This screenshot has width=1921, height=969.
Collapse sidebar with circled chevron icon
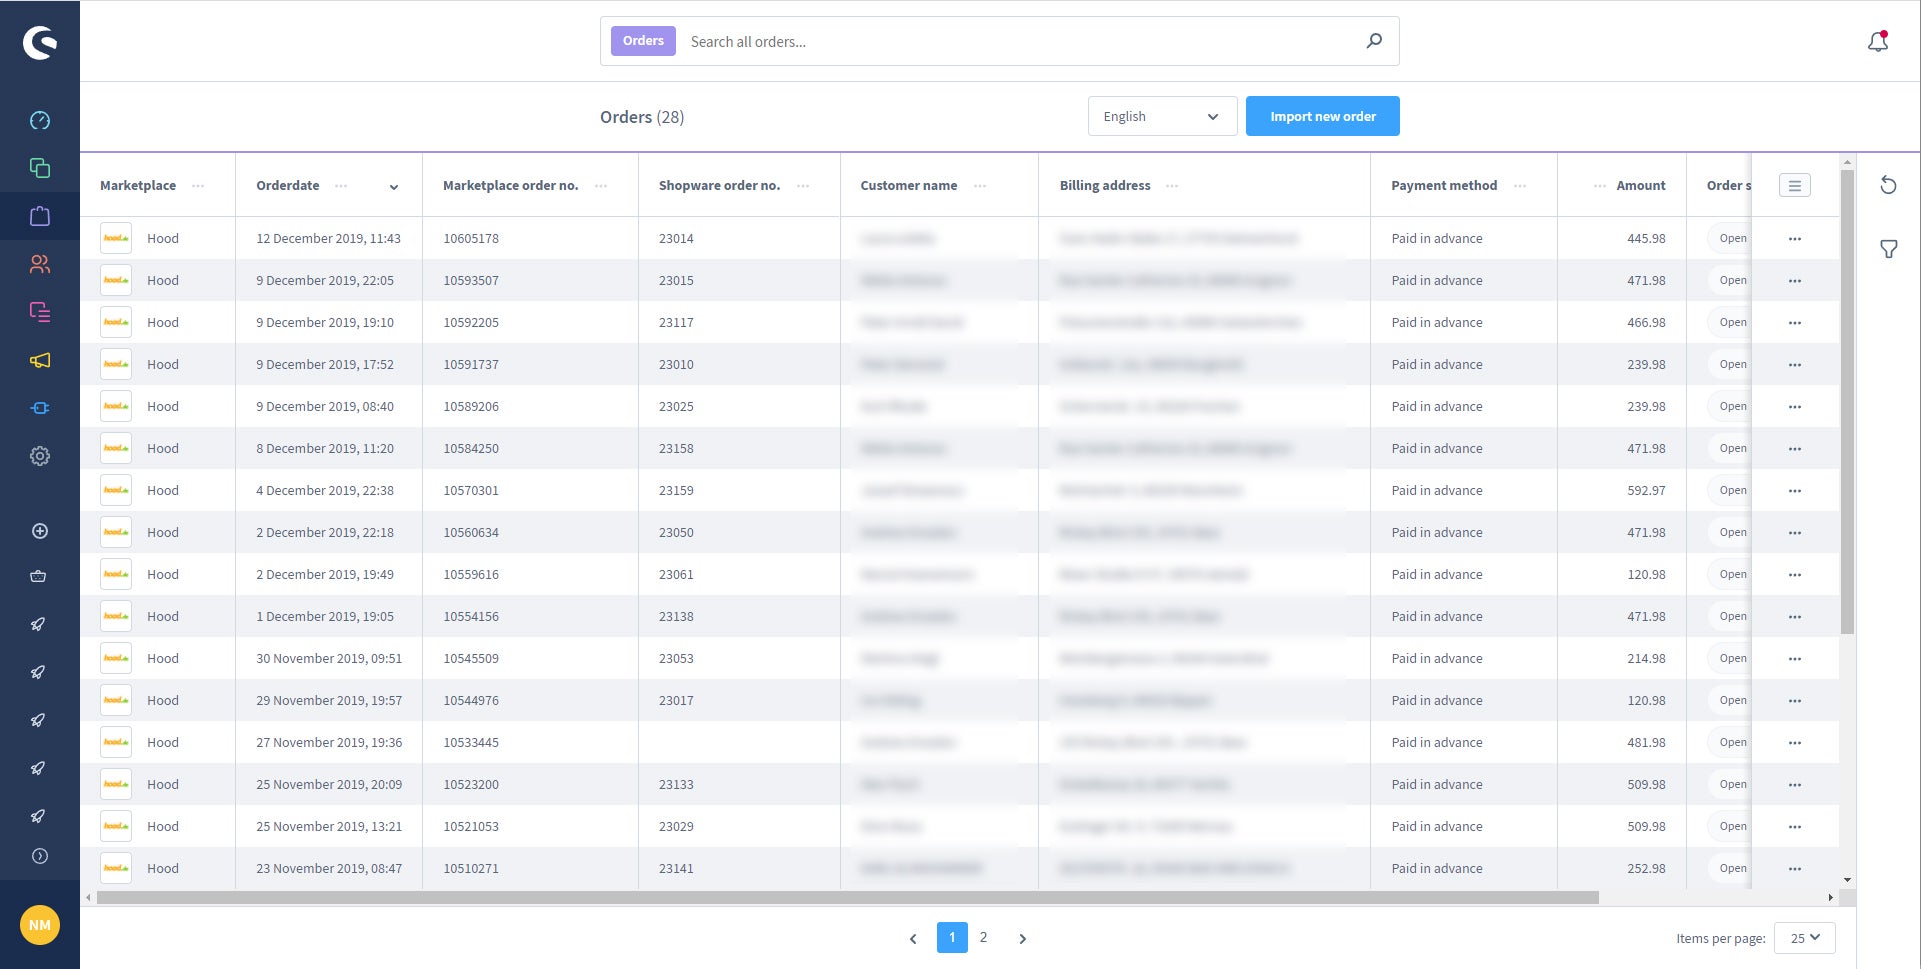pyautogui.click(x=40, y=856)
